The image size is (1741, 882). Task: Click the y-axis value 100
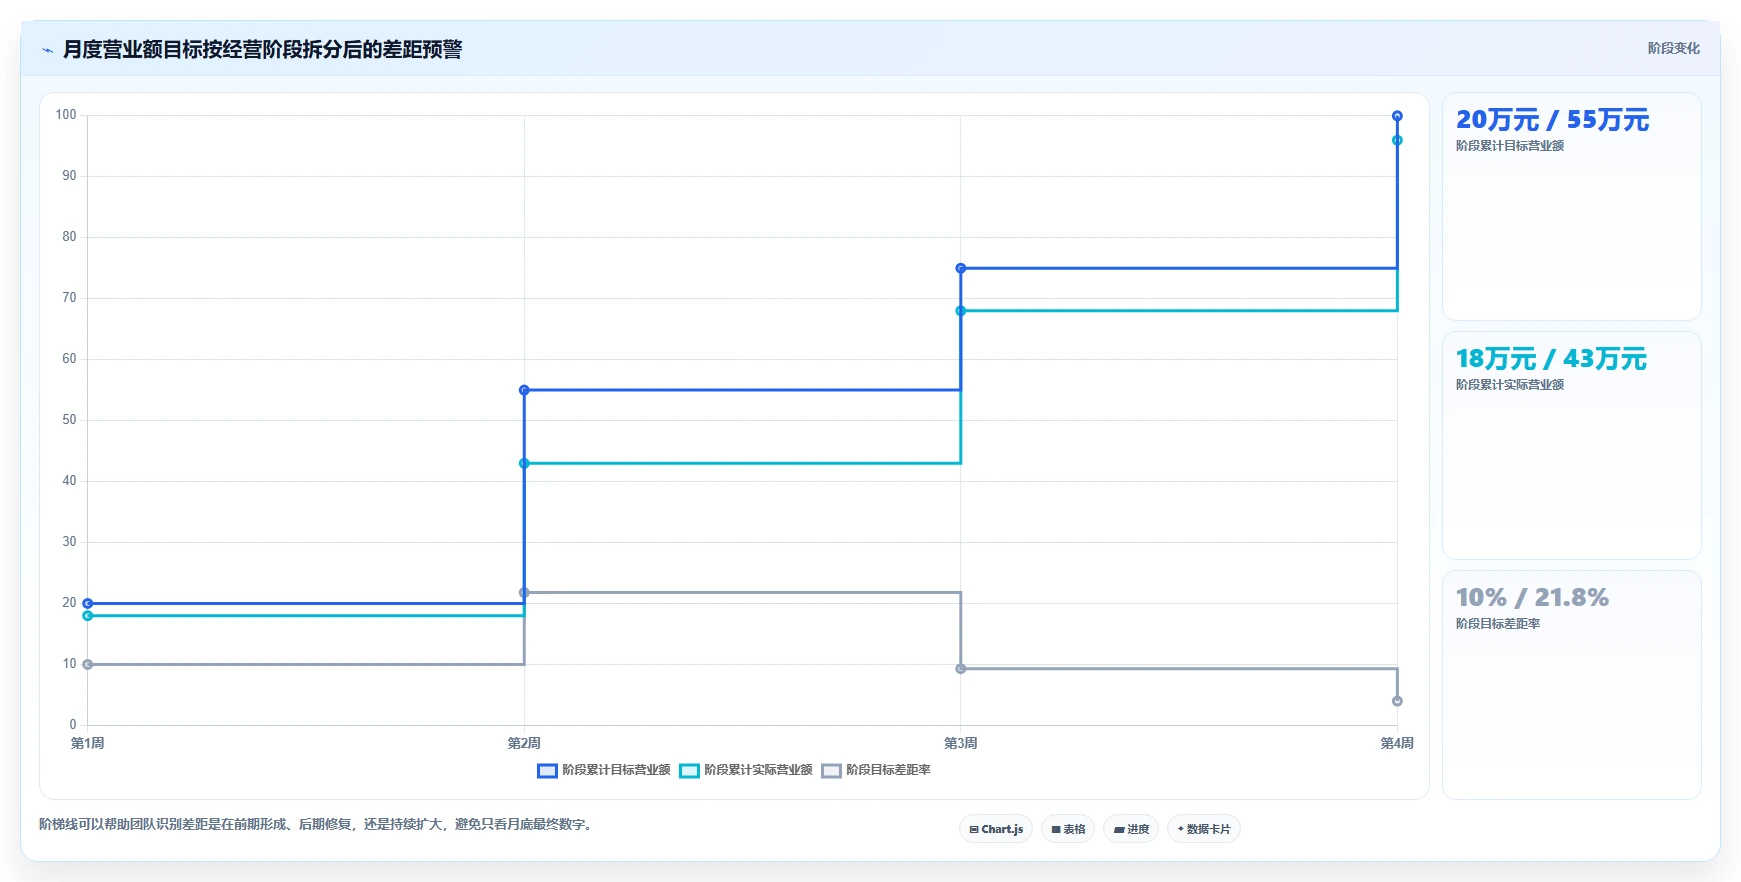66,115
